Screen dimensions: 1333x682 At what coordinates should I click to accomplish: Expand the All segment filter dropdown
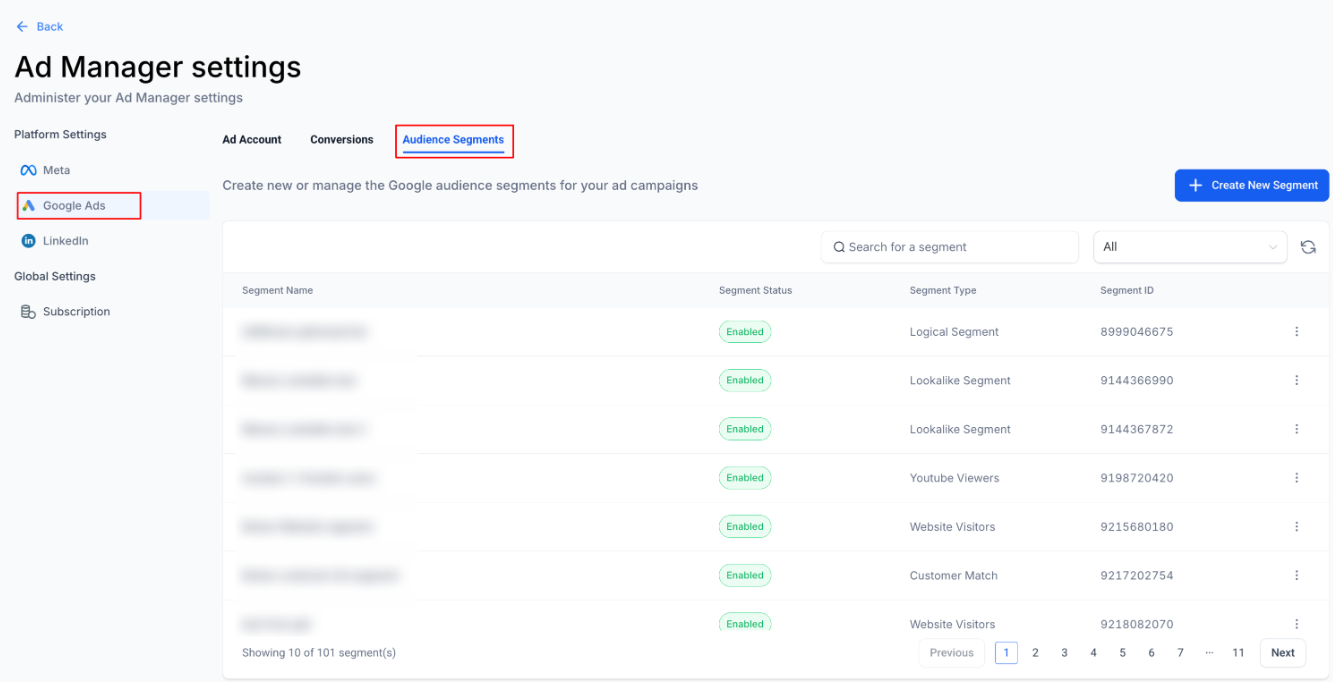click(x=1189, y=247)
